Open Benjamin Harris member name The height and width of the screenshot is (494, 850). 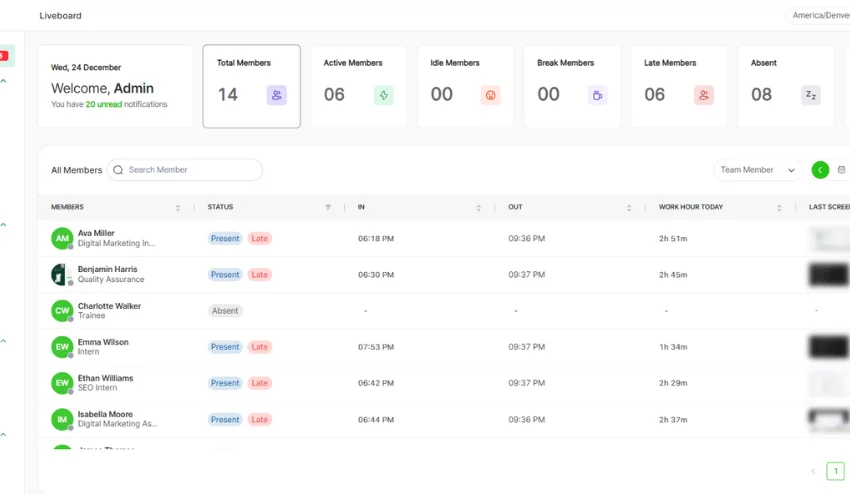pyautogui.click(x=108, y=269)
